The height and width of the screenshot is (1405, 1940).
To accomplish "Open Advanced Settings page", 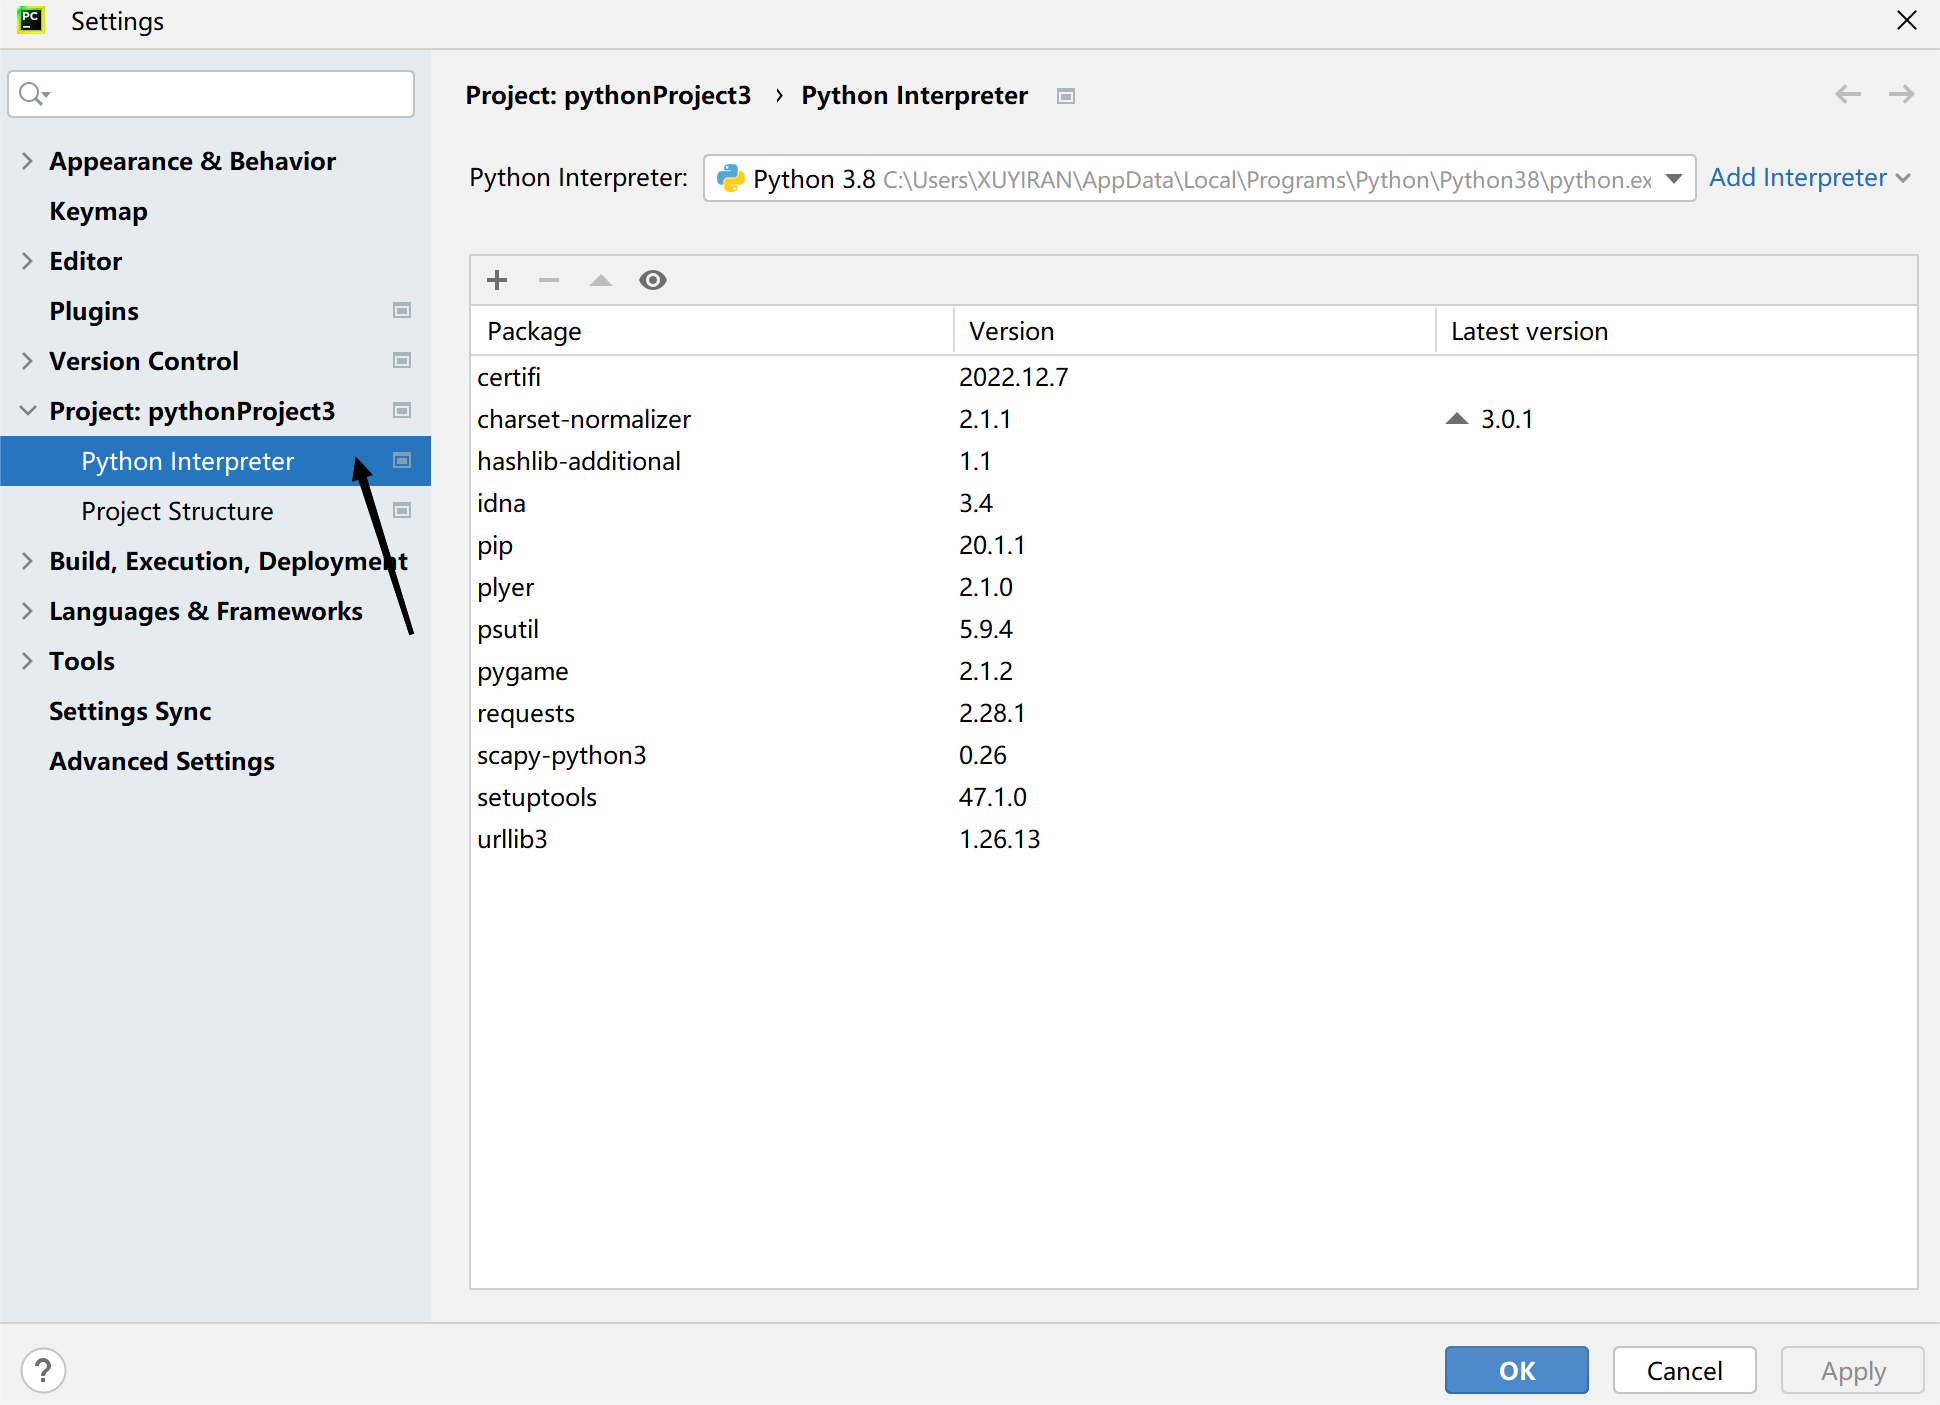I will [x=162, y=761].
